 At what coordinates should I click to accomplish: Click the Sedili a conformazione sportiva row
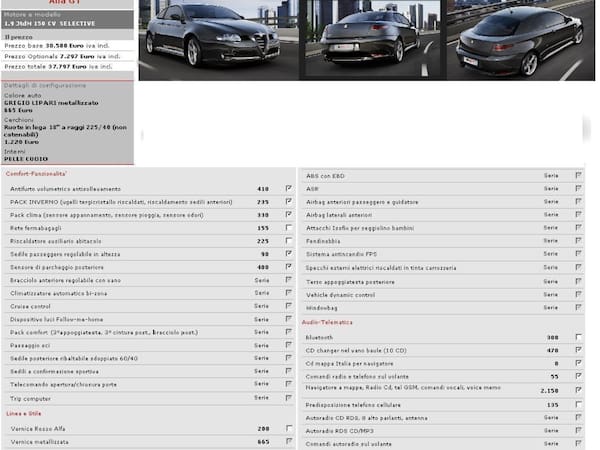[x=148, y=371]
